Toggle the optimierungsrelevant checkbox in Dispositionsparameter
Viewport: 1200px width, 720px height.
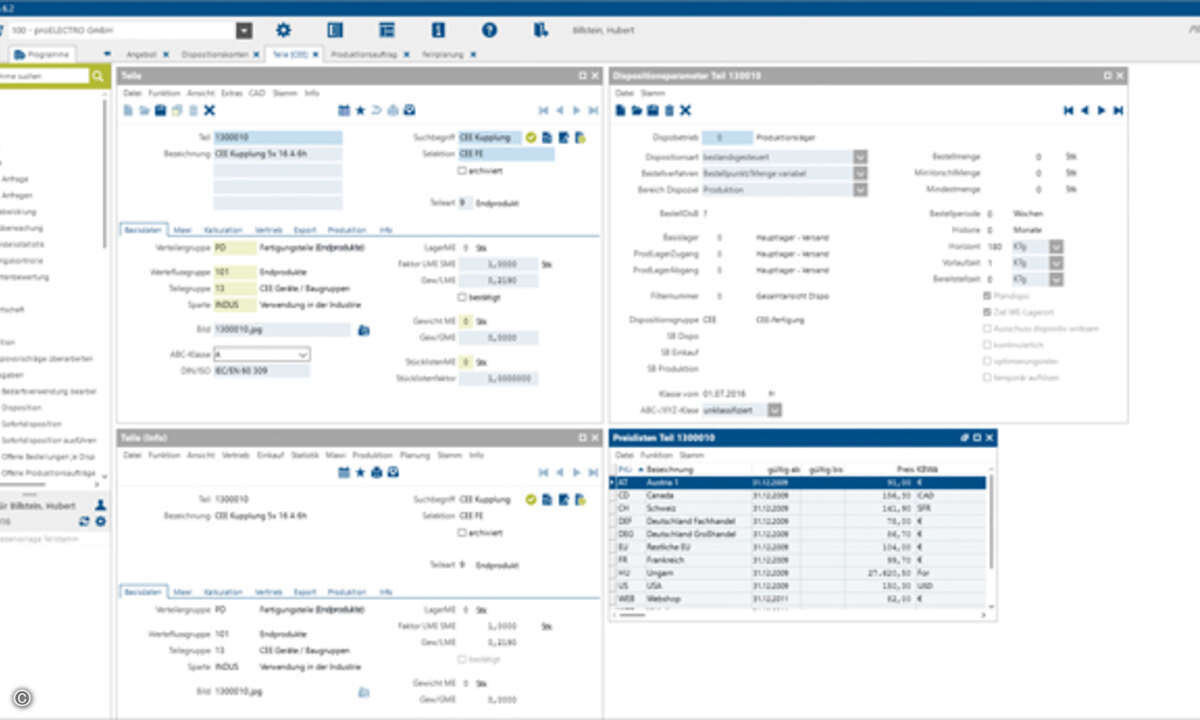987,361
